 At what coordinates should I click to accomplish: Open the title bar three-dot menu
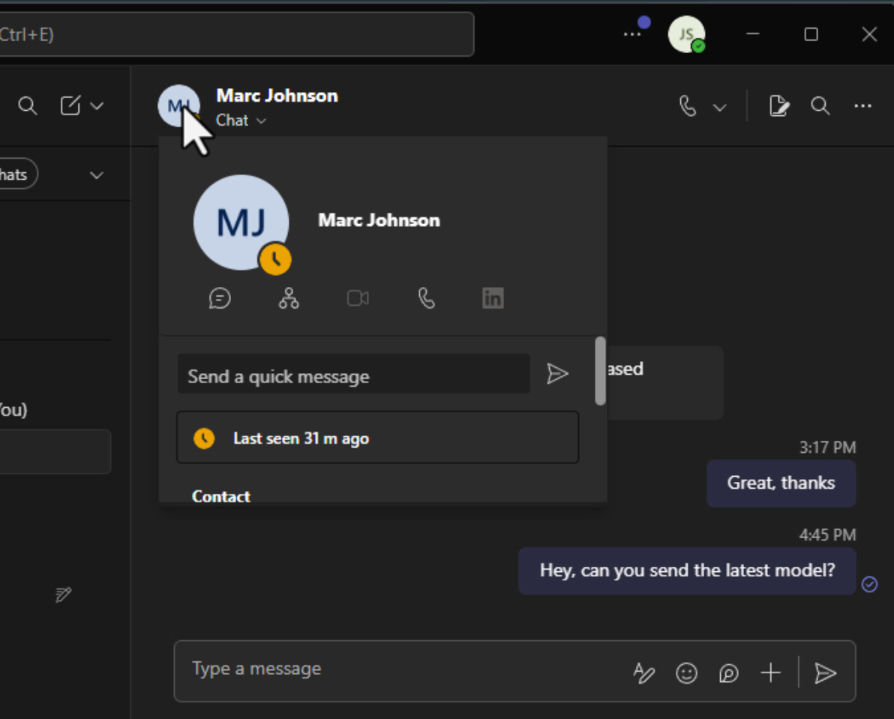click(633, 33)
